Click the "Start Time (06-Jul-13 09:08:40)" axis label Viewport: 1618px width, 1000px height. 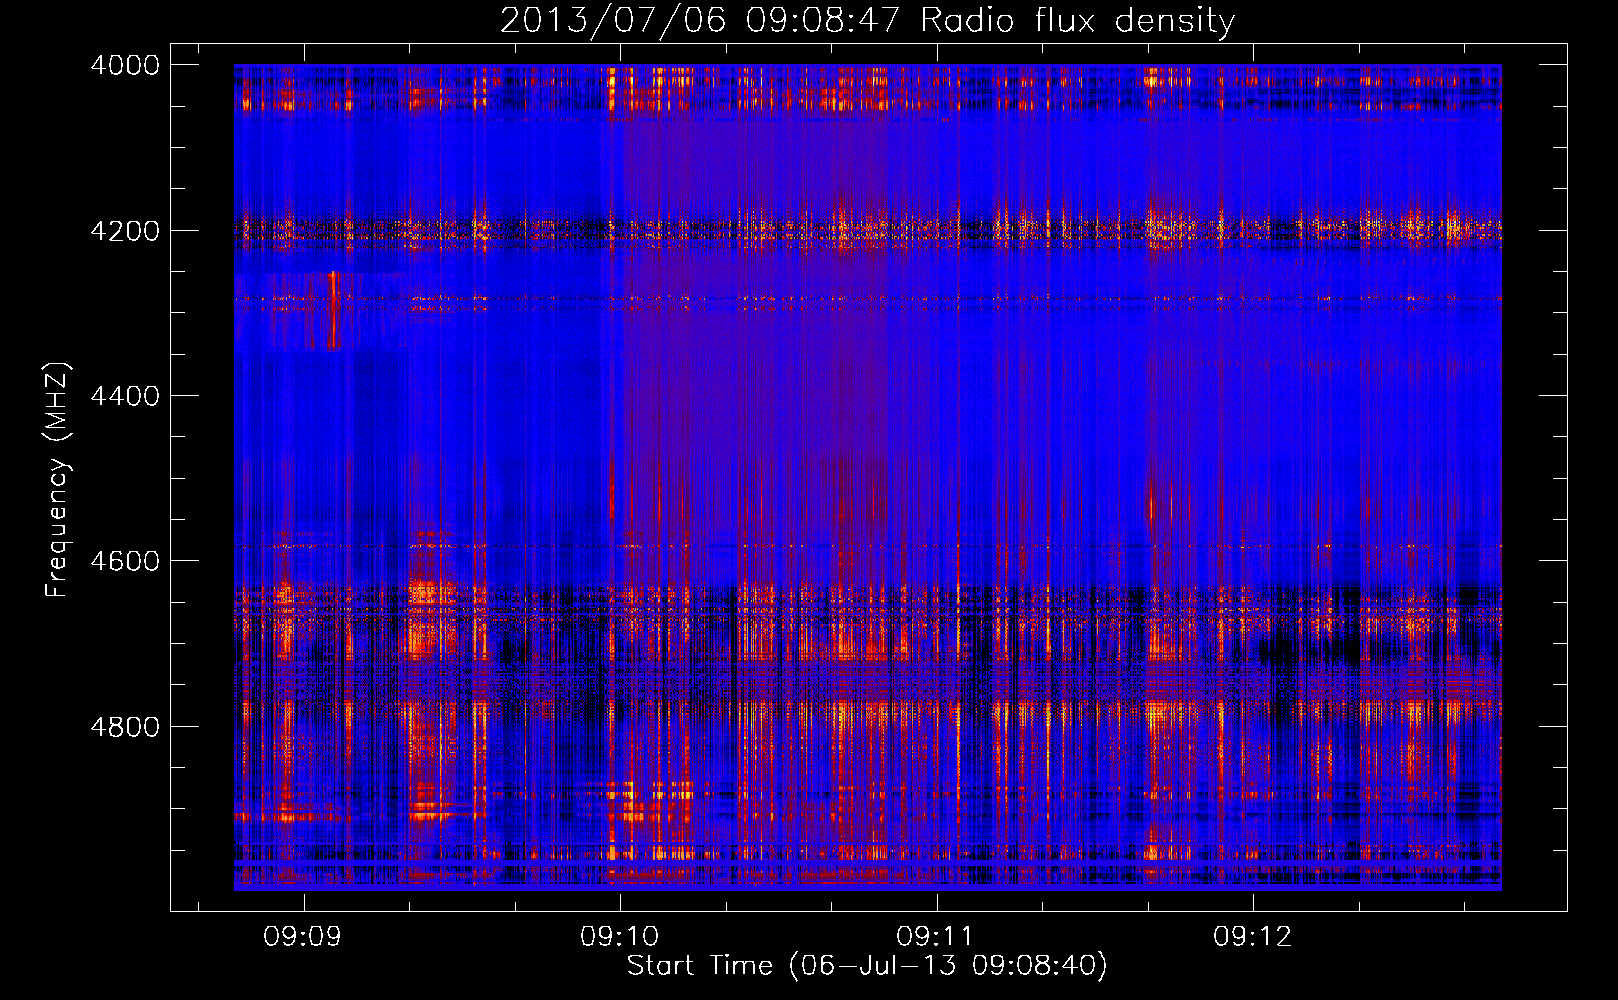[867, 966]
